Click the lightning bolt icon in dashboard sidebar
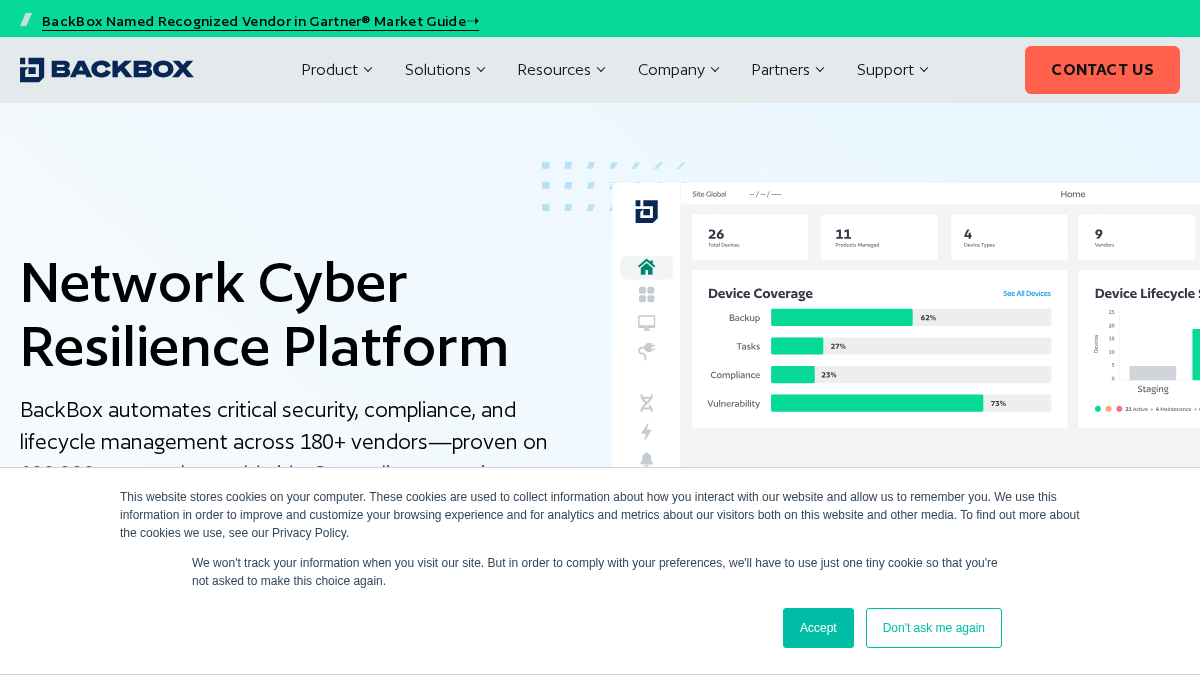Image resolution: width=1200 pixels, height=675 pixels. click(647, 432)
